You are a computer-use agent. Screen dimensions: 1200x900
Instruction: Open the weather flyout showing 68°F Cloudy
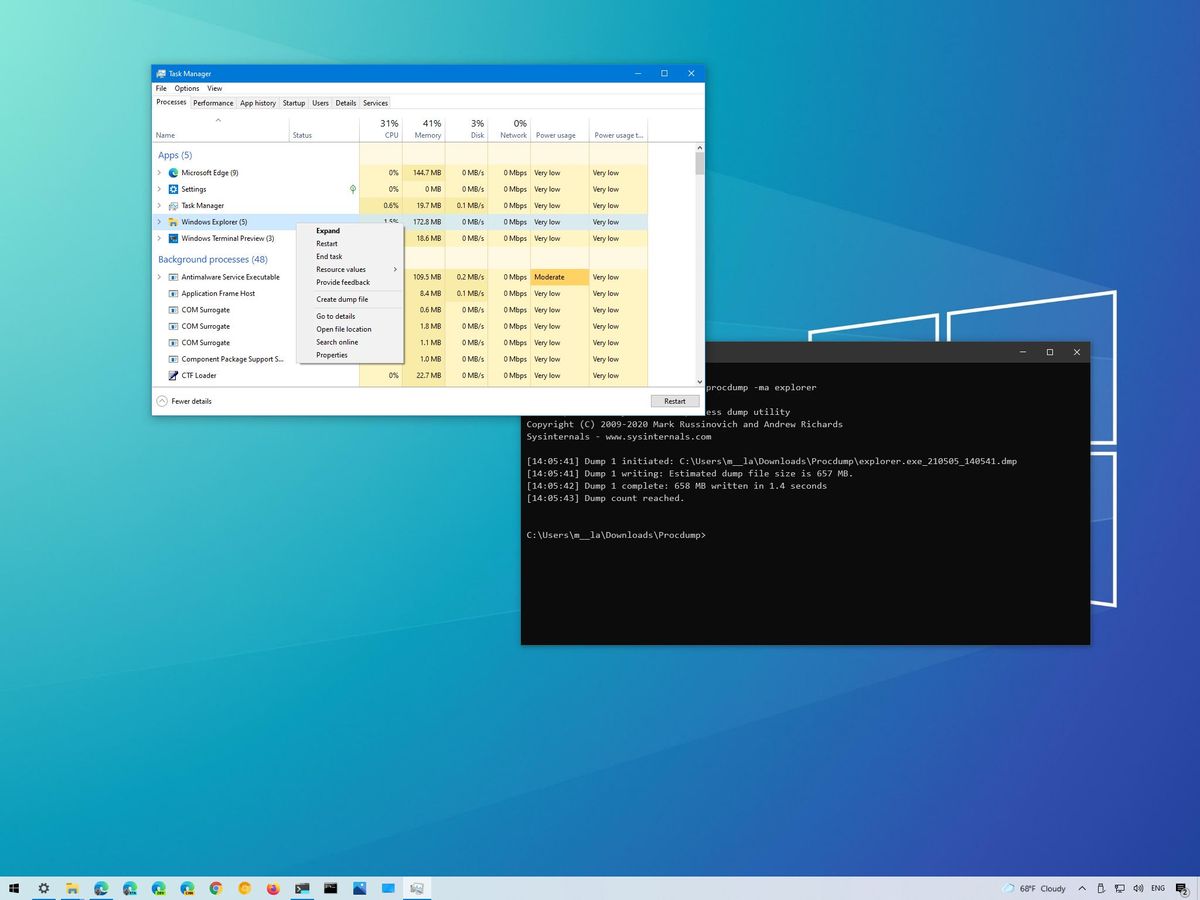(1040, 888)
